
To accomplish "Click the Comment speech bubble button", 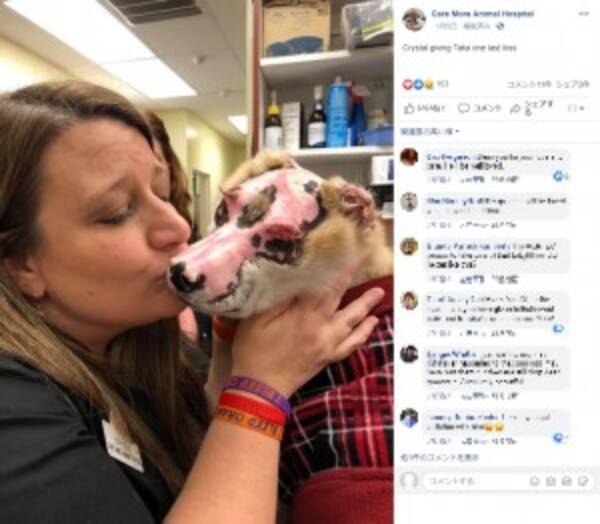I will (x=479, y=109).
